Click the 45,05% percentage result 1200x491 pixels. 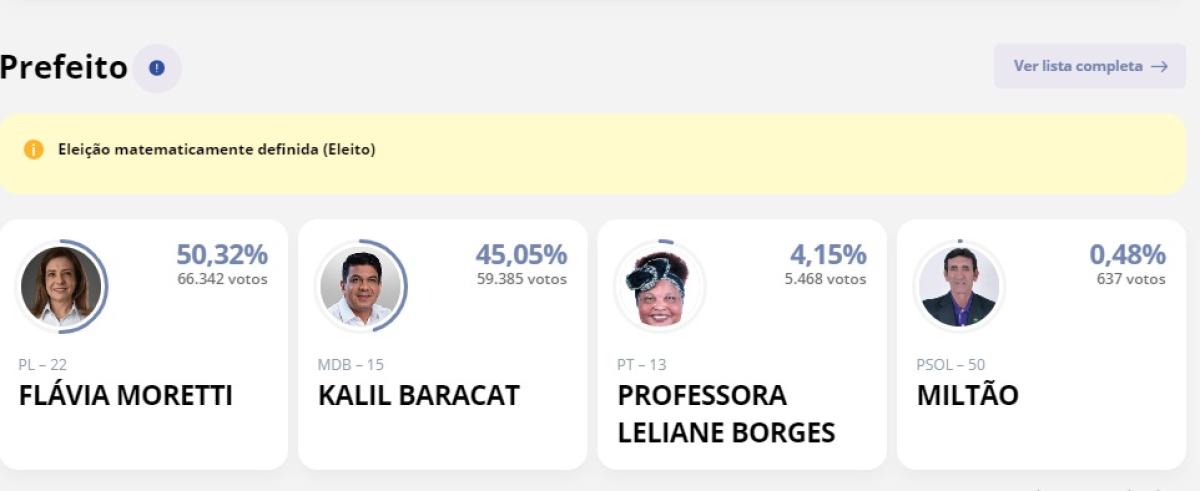[x=521, y=255]
